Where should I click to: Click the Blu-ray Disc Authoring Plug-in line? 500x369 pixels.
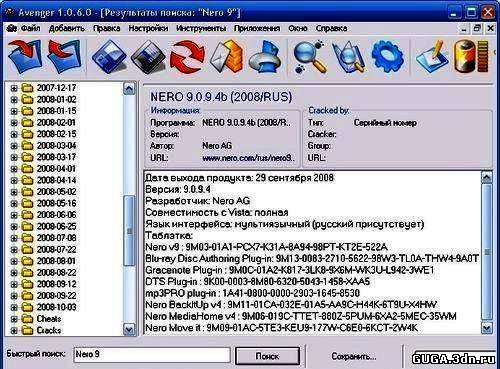312,259
